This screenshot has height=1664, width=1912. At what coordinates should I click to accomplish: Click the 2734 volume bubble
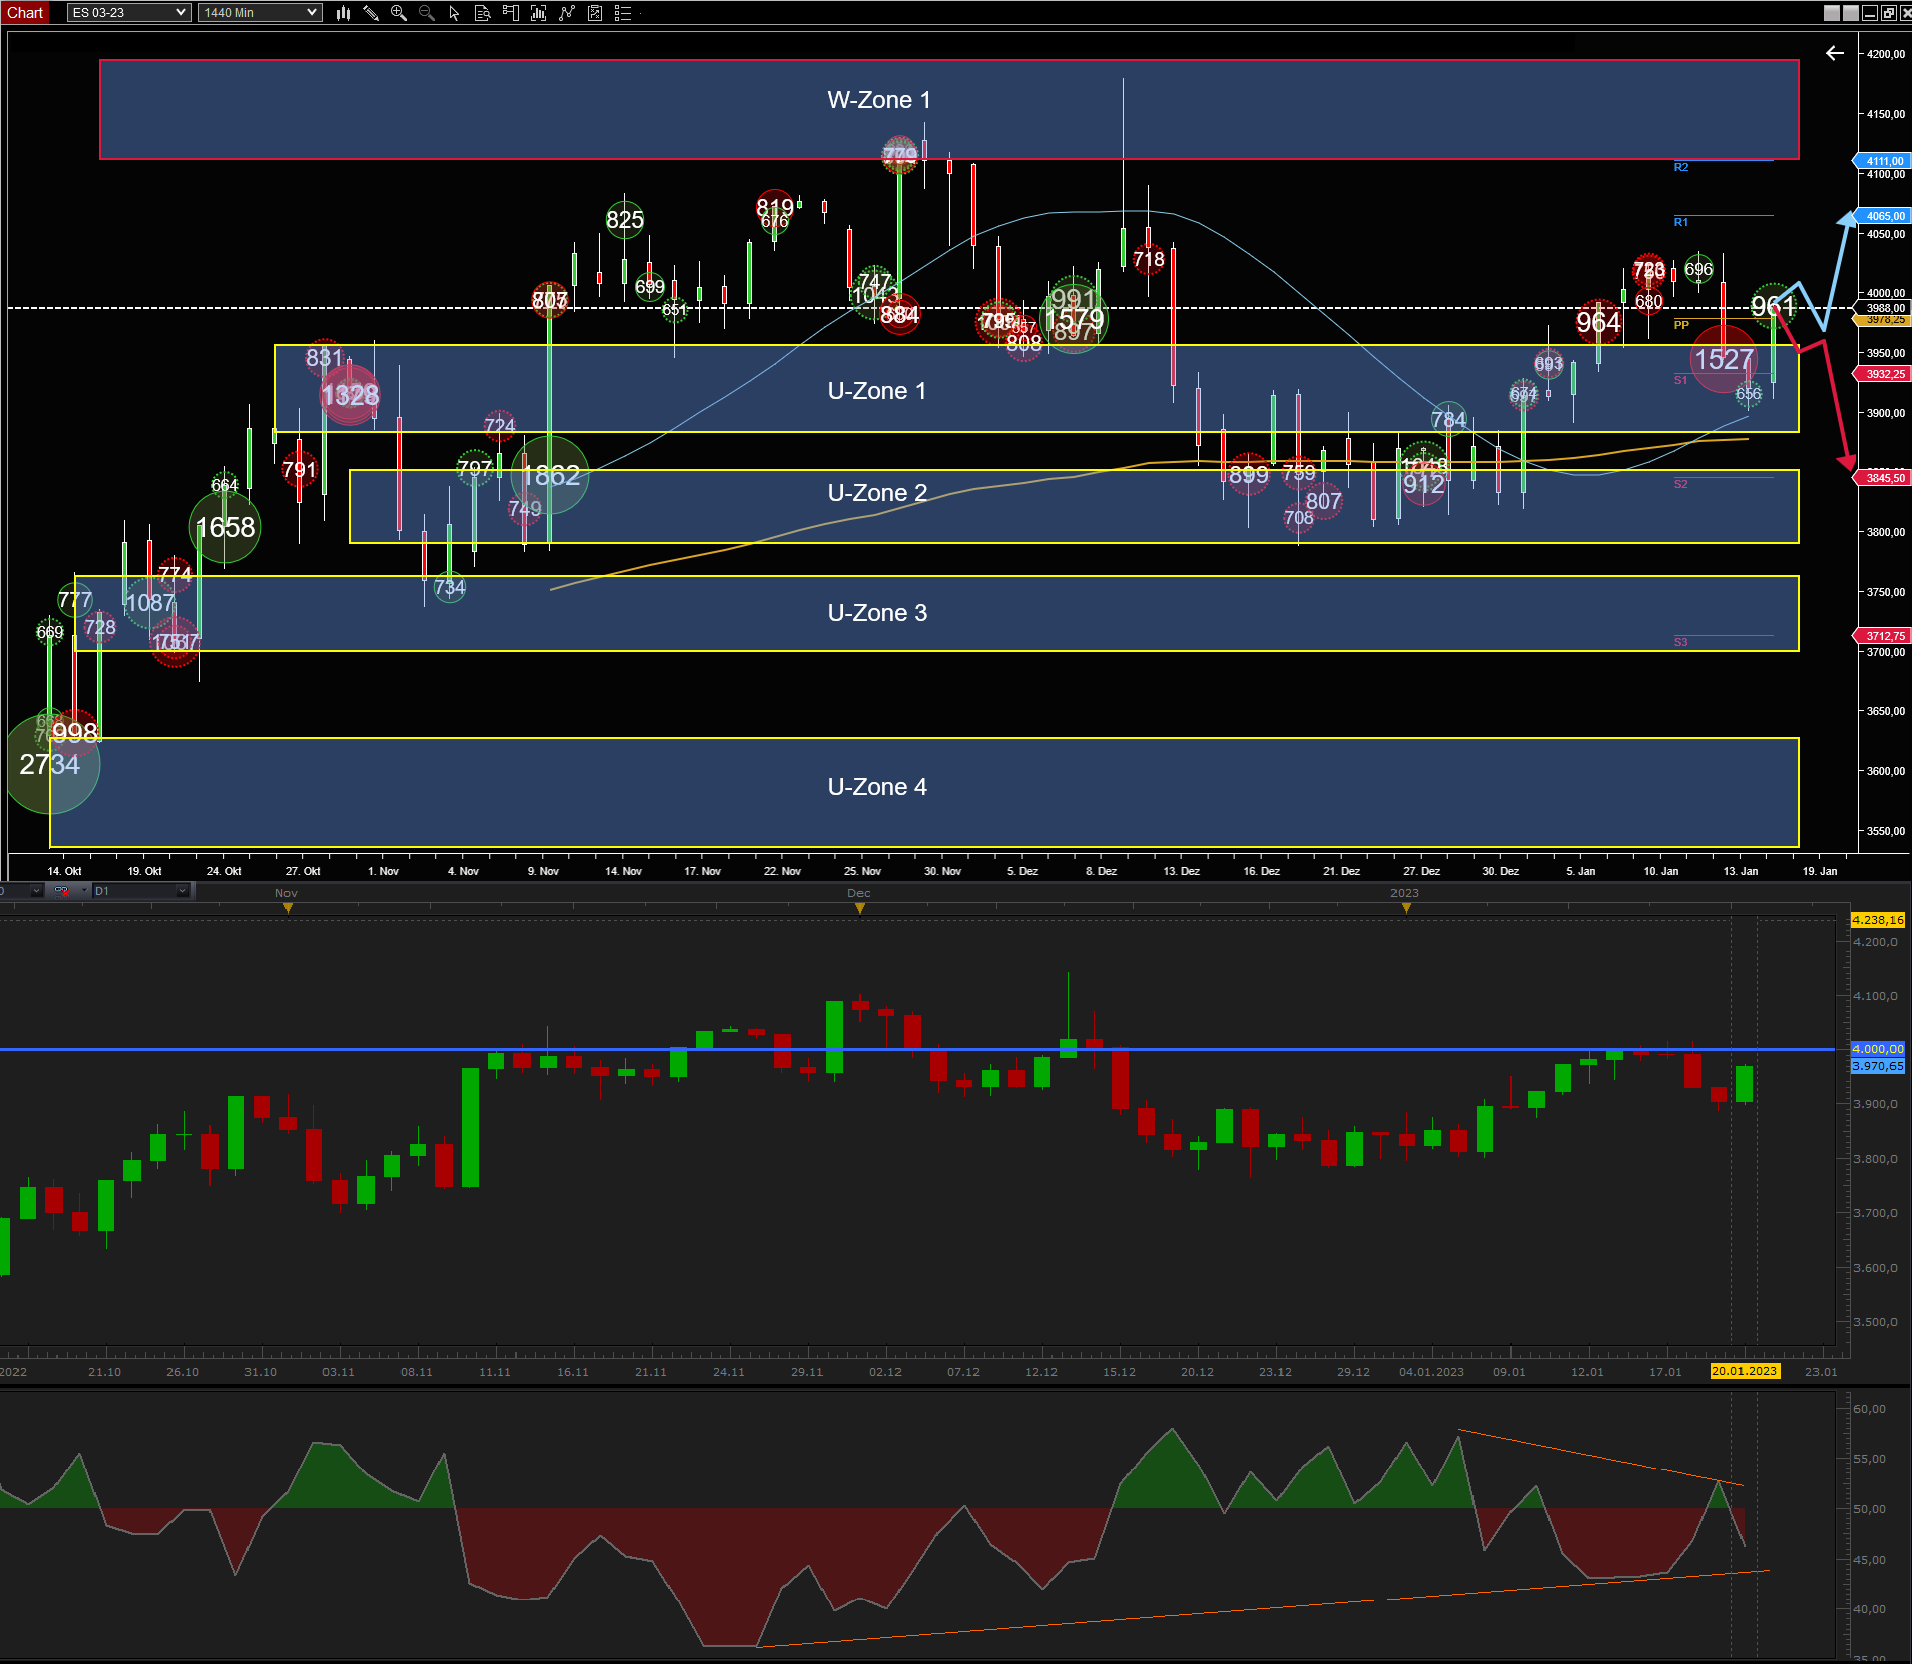(50, 765)
